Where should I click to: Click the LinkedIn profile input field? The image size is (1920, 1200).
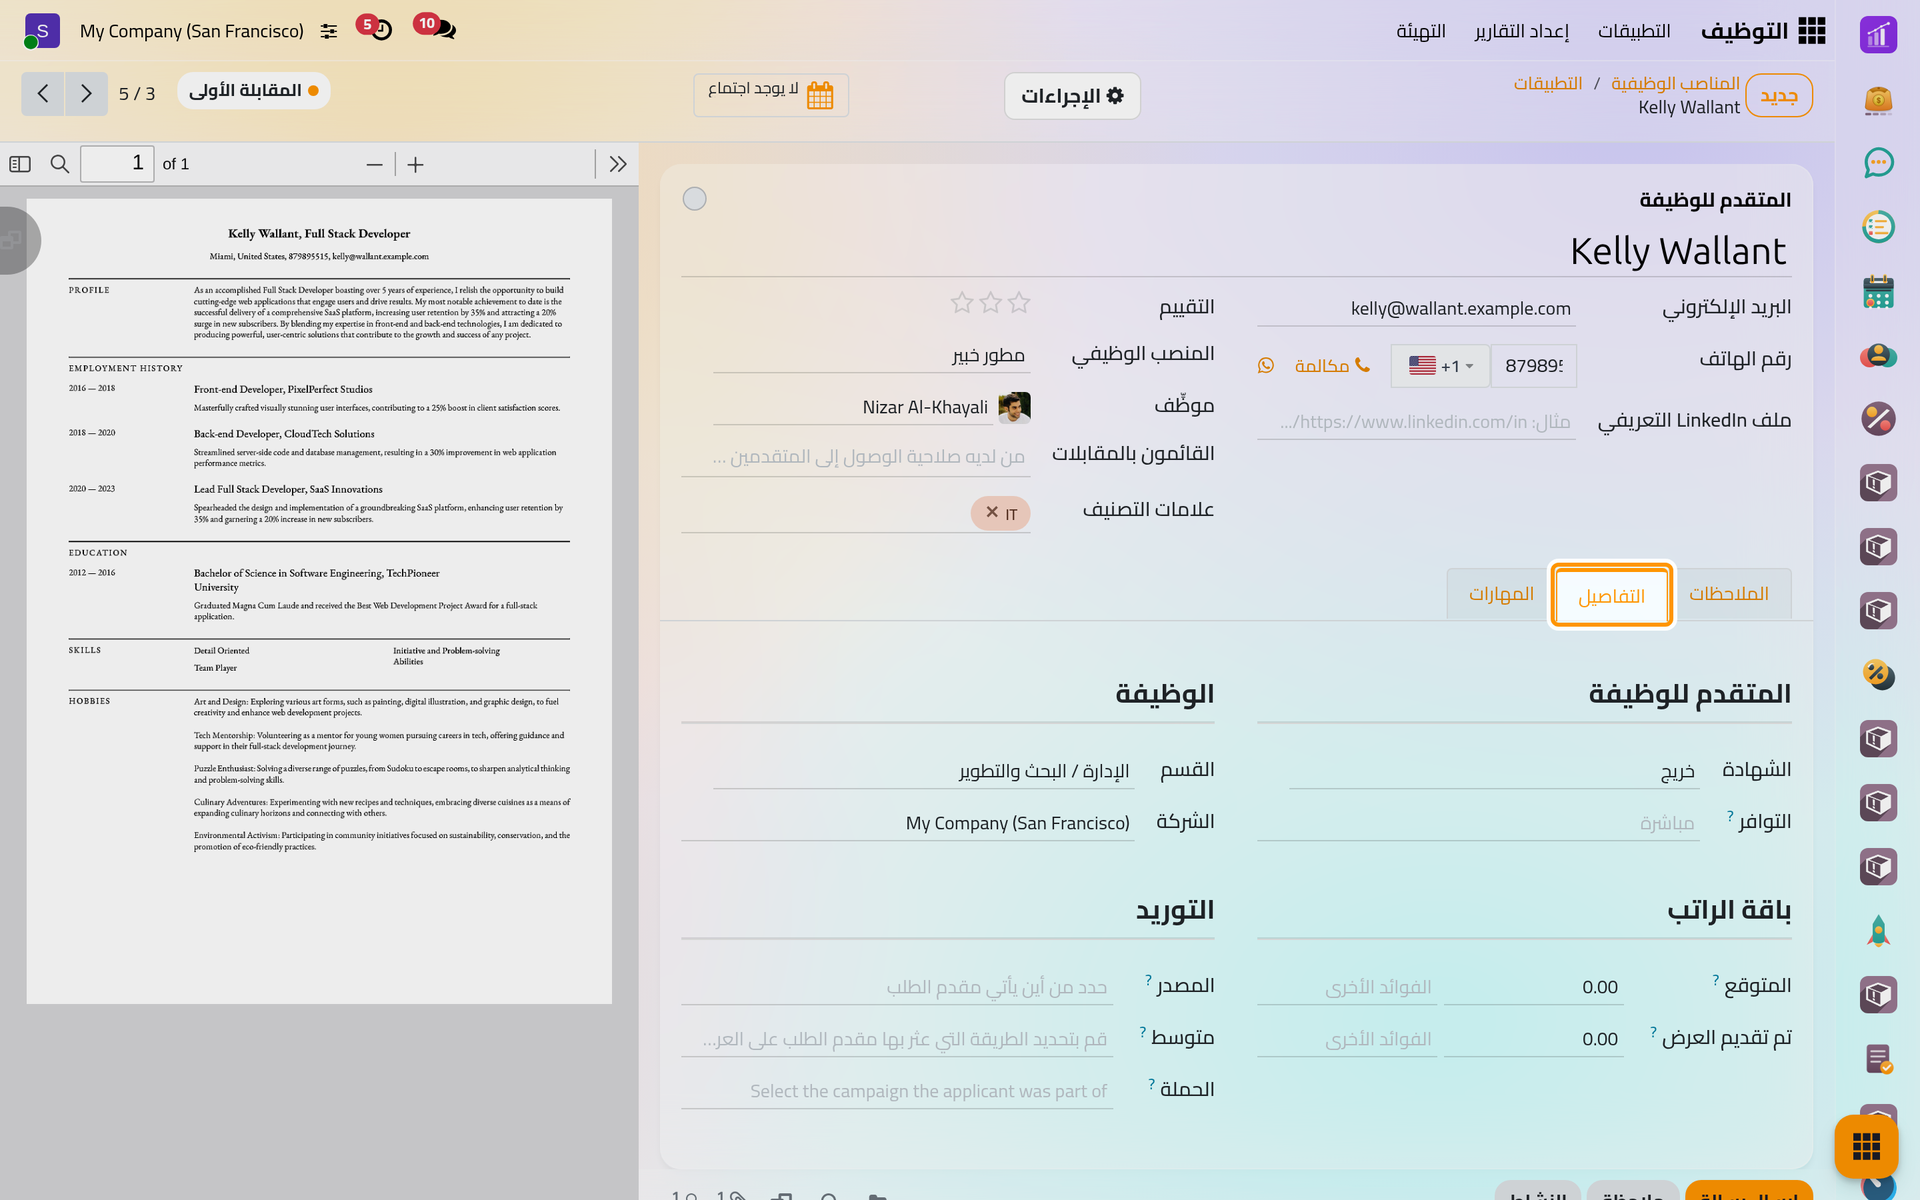(x=1416, y=422)
